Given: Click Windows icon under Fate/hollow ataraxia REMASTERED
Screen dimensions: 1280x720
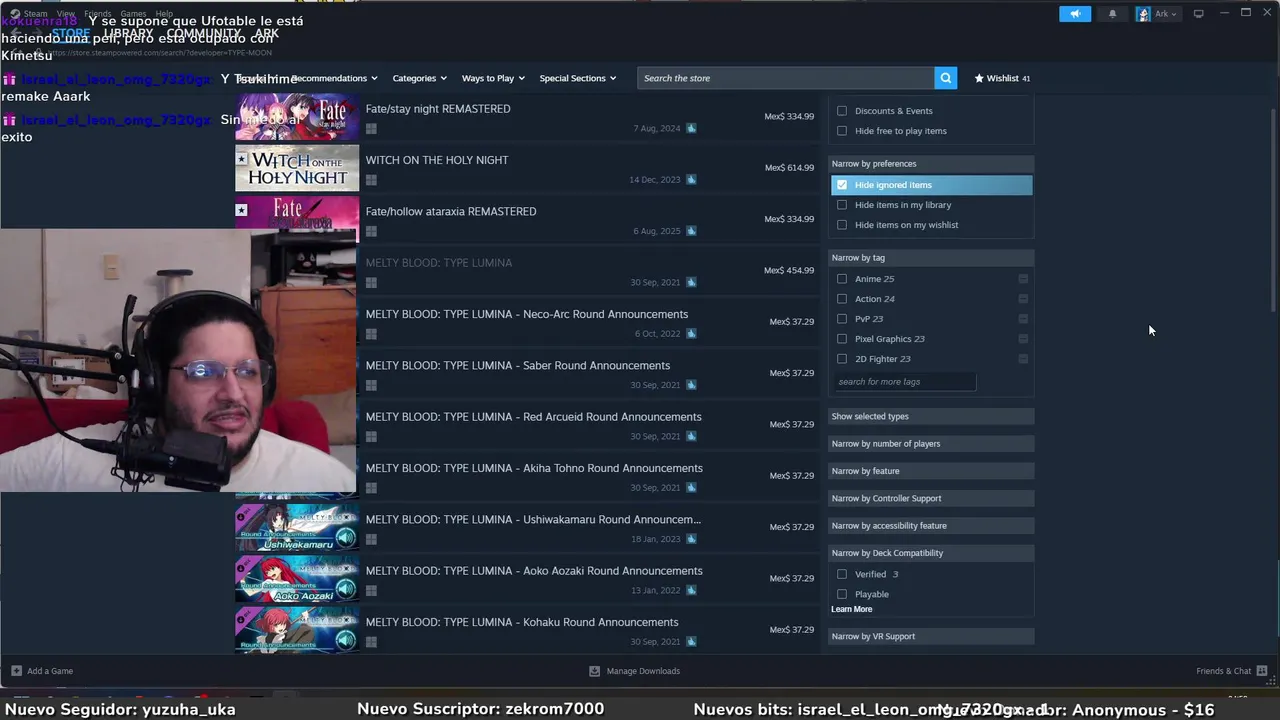Looking at the screenshot, I should [371, 231].
